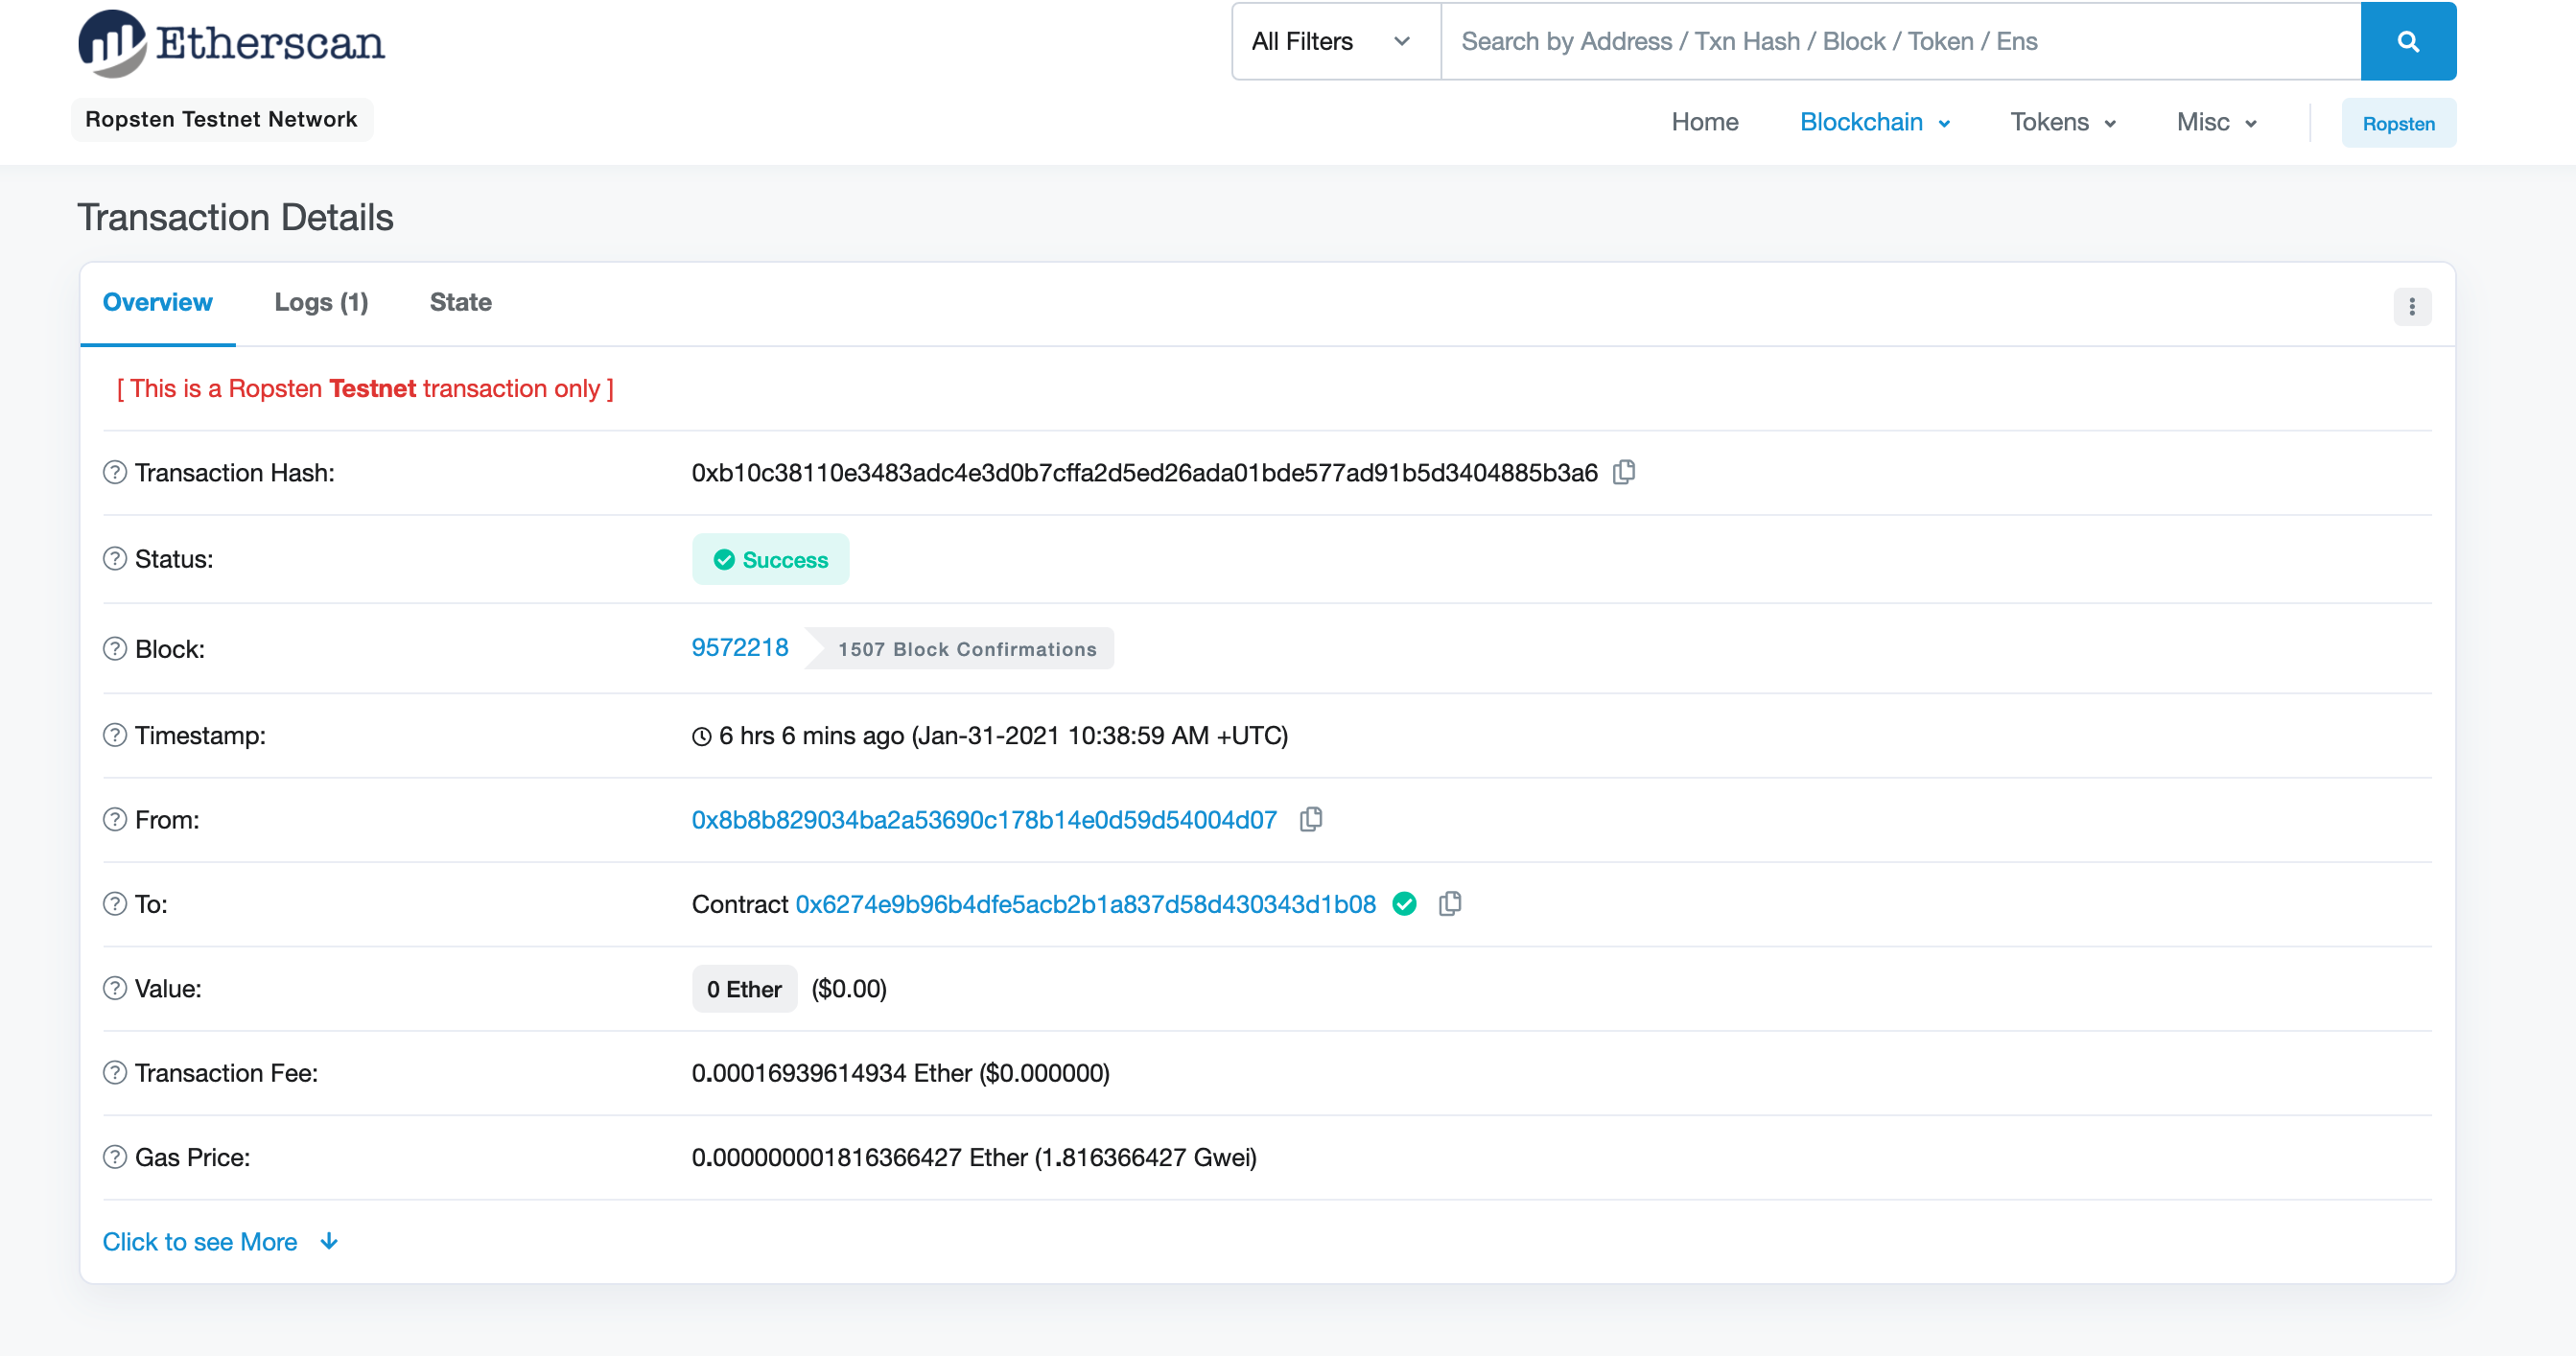The image size is (2576, 1356).
Task: Switch to the State tab
Action: [460, 302]
